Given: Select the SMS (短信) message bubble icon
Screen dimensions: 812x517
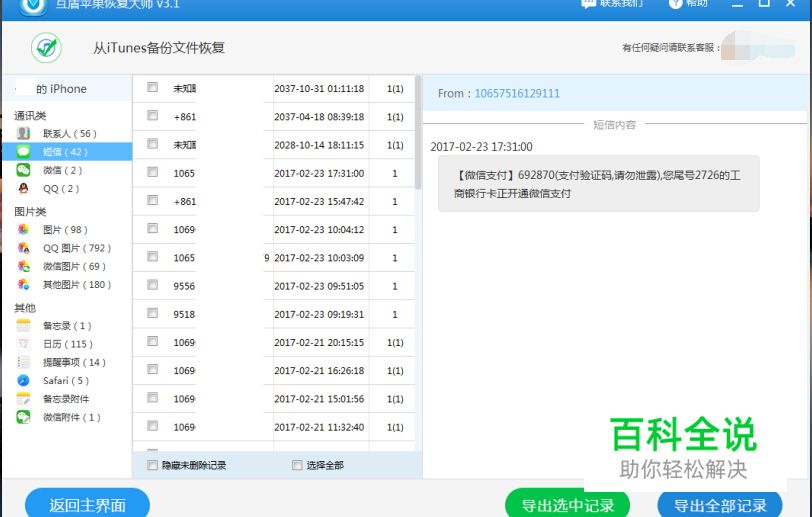Looking at the screenshot, I should [23, 151].
